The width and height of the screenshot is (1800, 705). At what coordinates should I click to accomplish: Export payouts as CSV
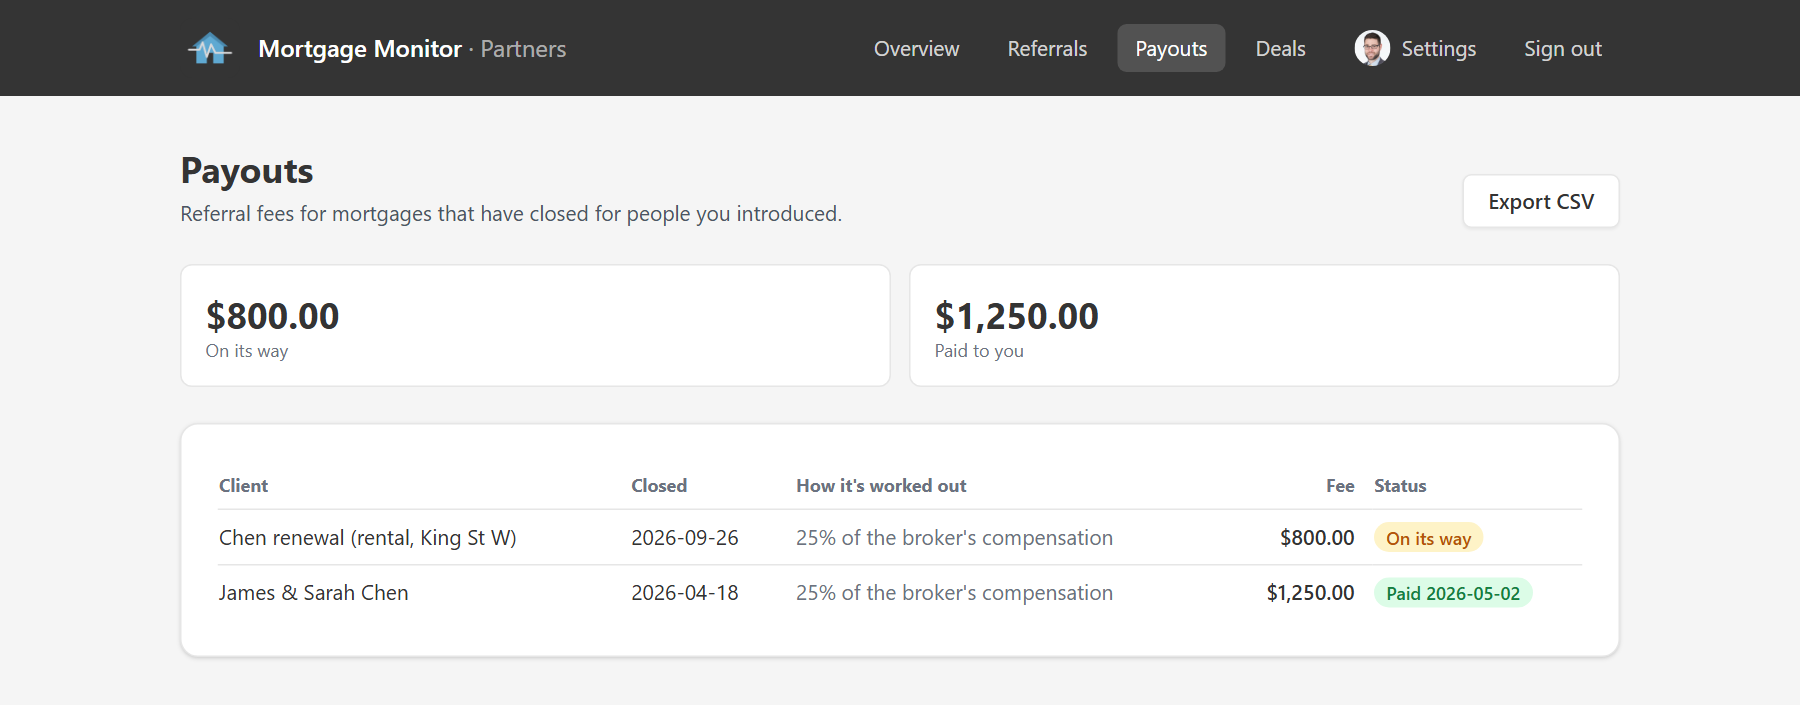pos(1540,201)
